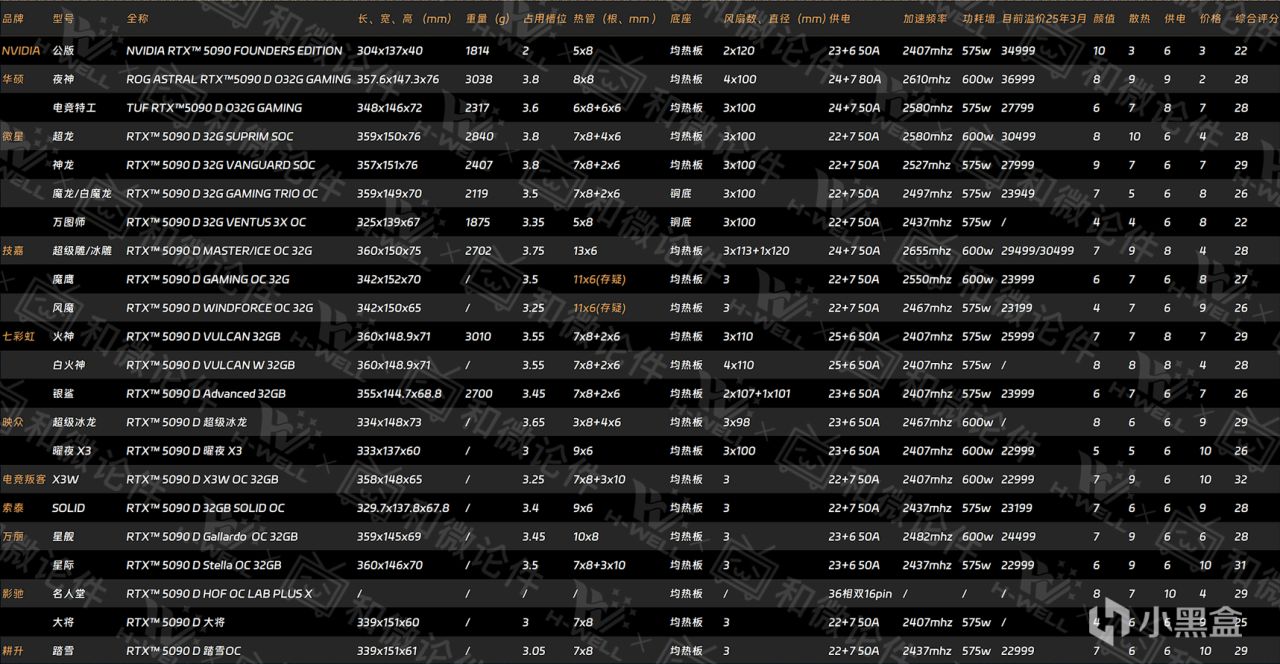The image size is (1280, 664).
Task: Select RTX 5090 D WINDFORCE OC 32G
Action: pos(219,308)
